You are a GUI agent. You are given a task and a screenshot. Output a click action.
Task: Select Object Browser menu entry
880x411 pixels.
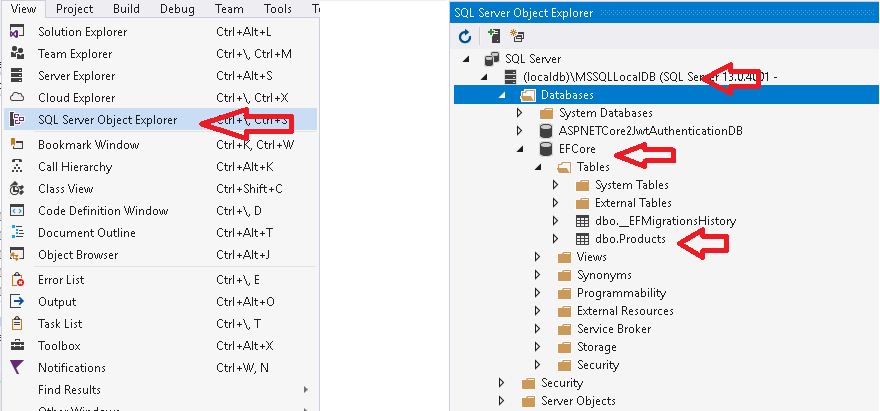pyautogui.click(x=161, y=254)
